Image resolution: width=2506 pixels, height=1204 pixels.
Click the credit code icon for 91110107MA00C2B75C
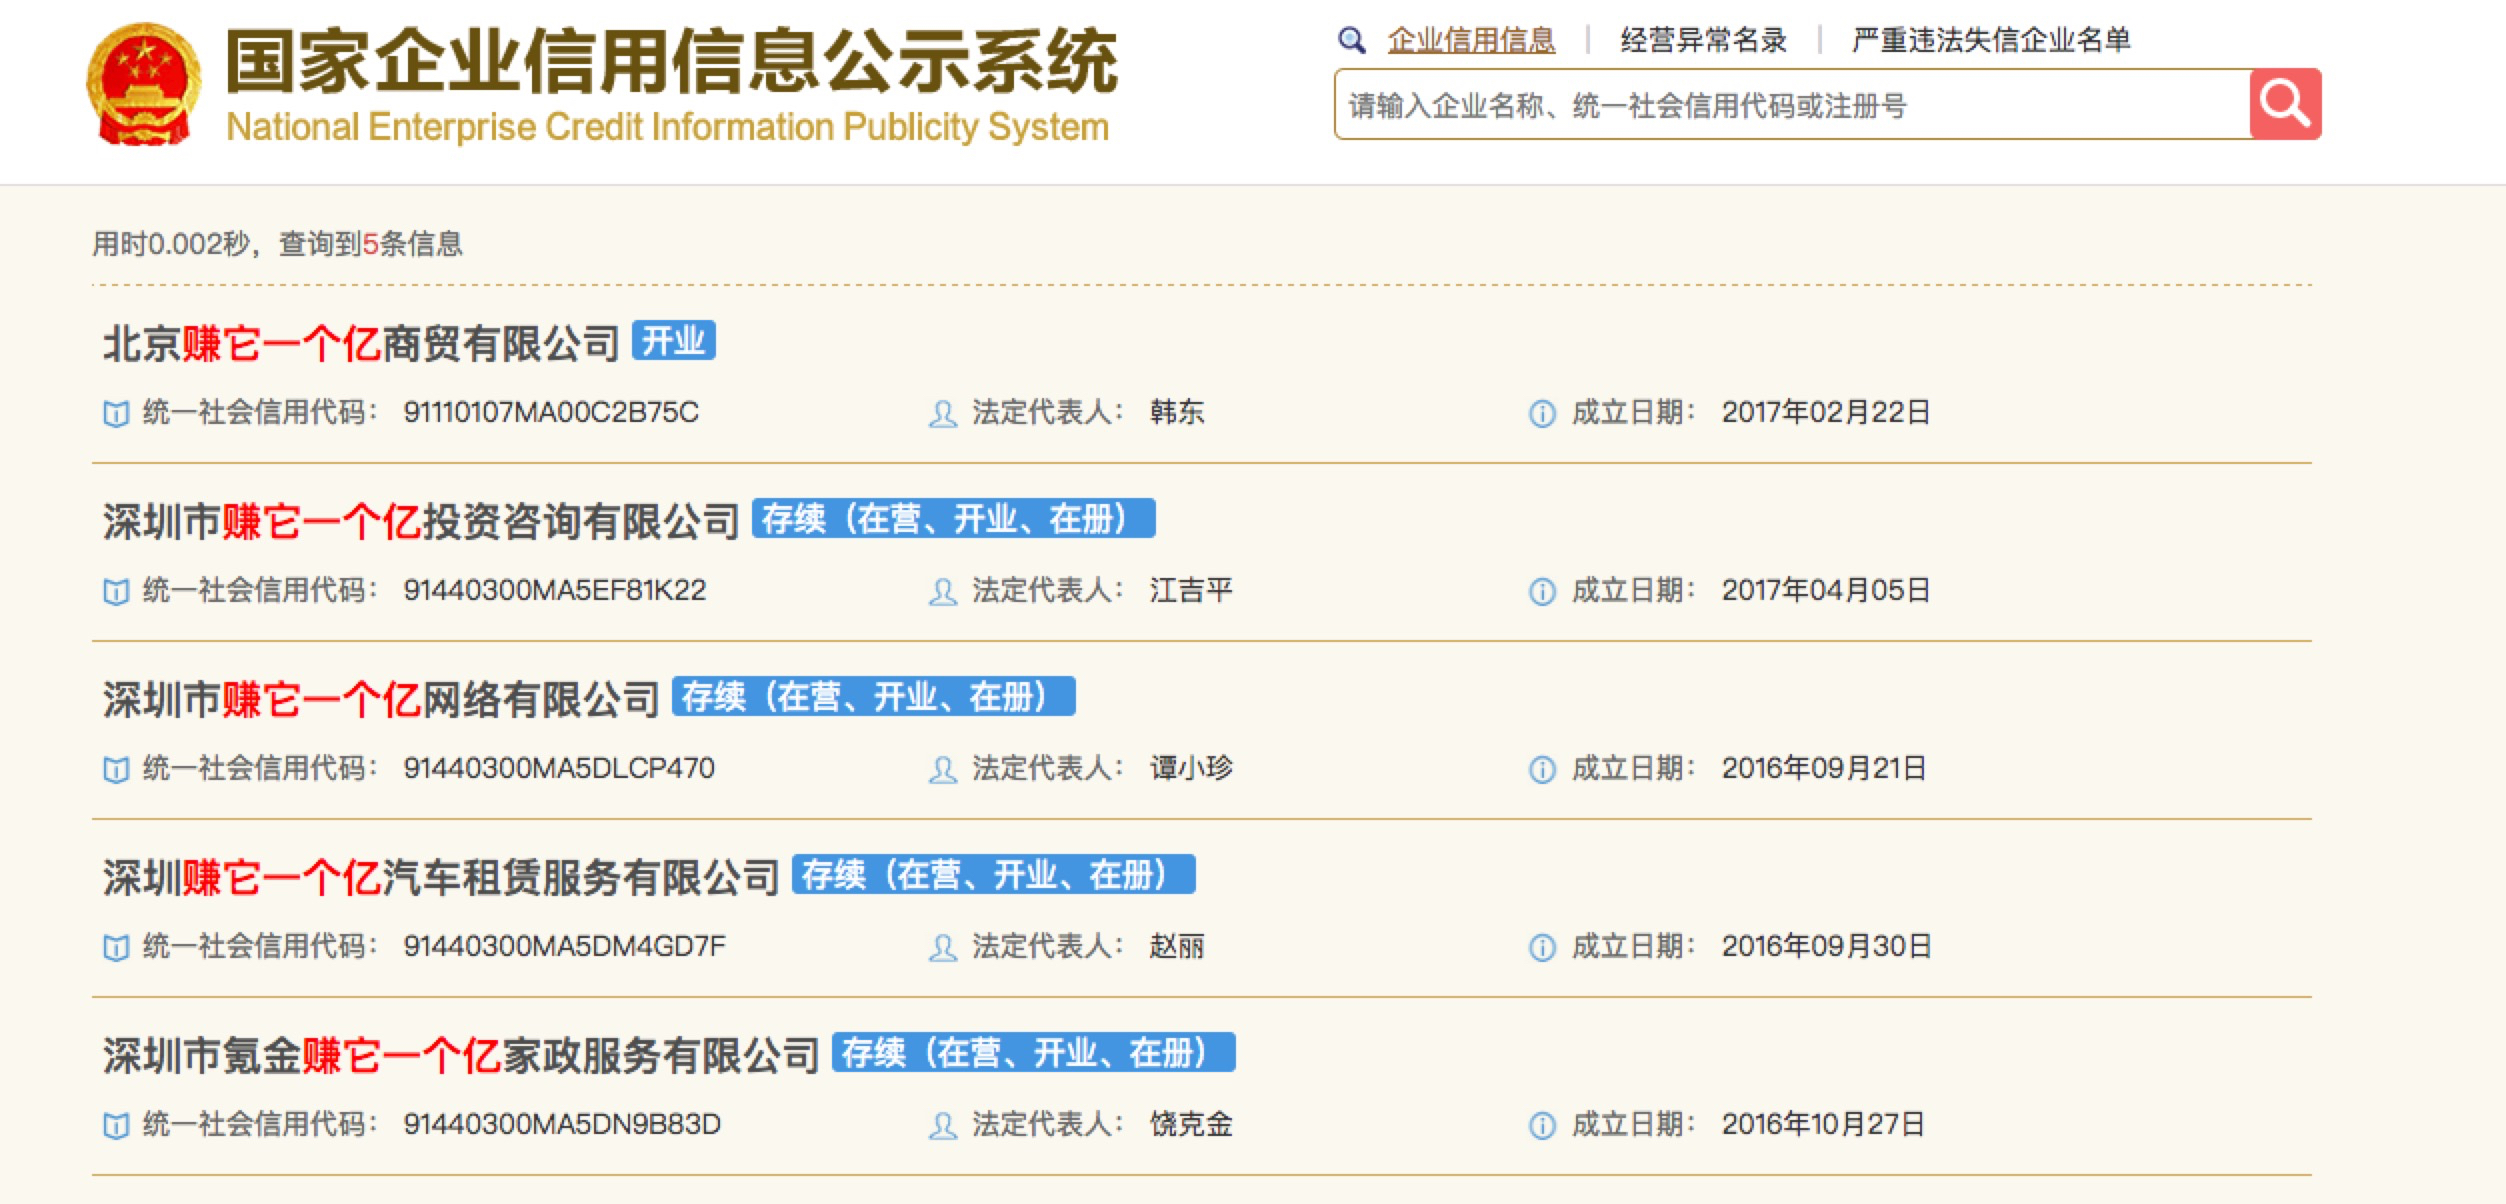pyautogui.click(x=116, y=413)
